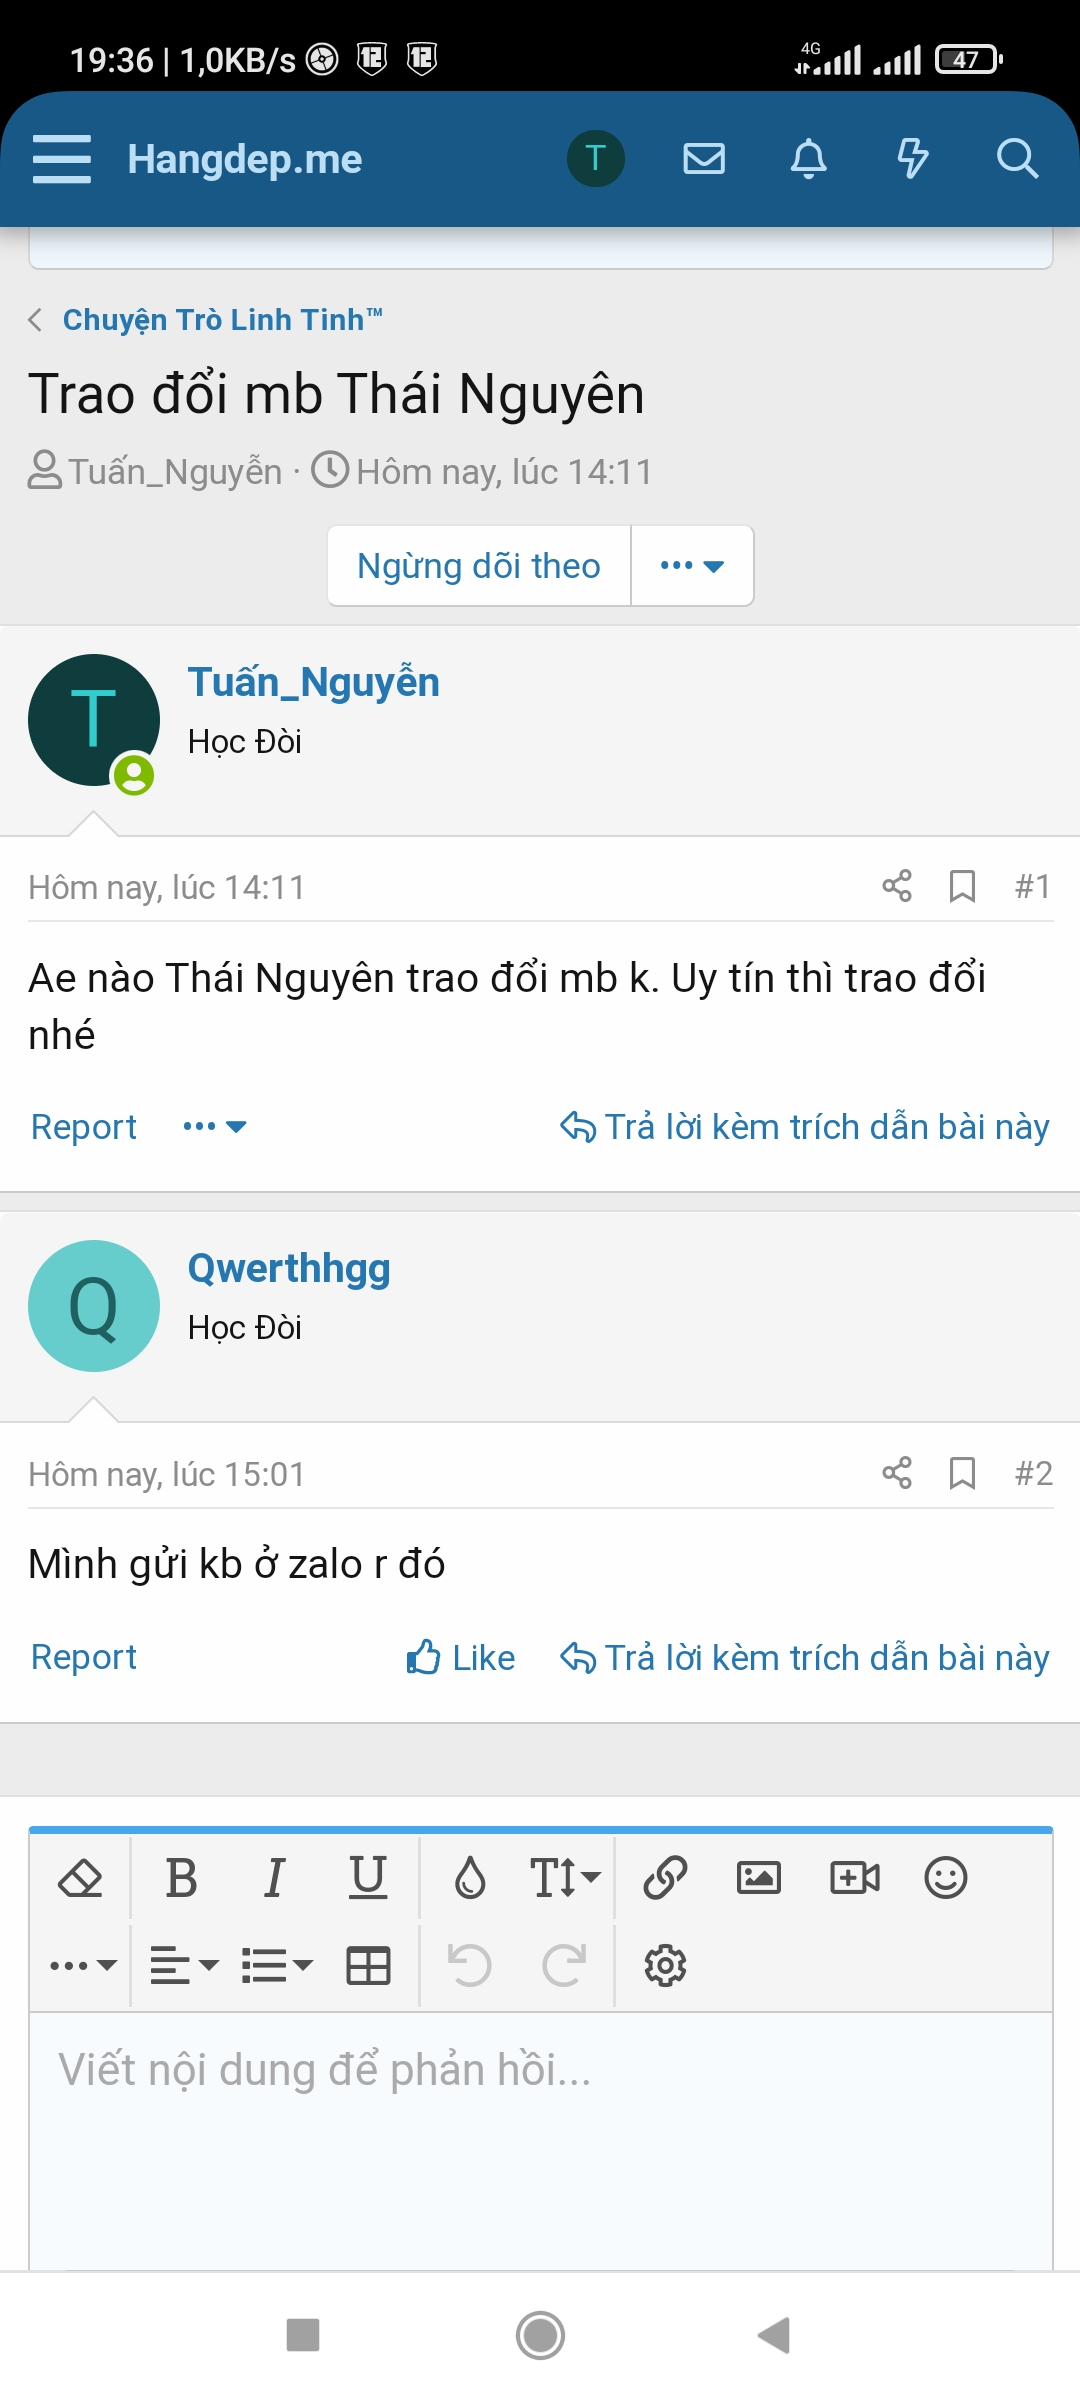Image resolution: width=1080 pixels, height=2400 pixels.
Task: Insert an image with the editor image icon
Action: (759, 1877)
